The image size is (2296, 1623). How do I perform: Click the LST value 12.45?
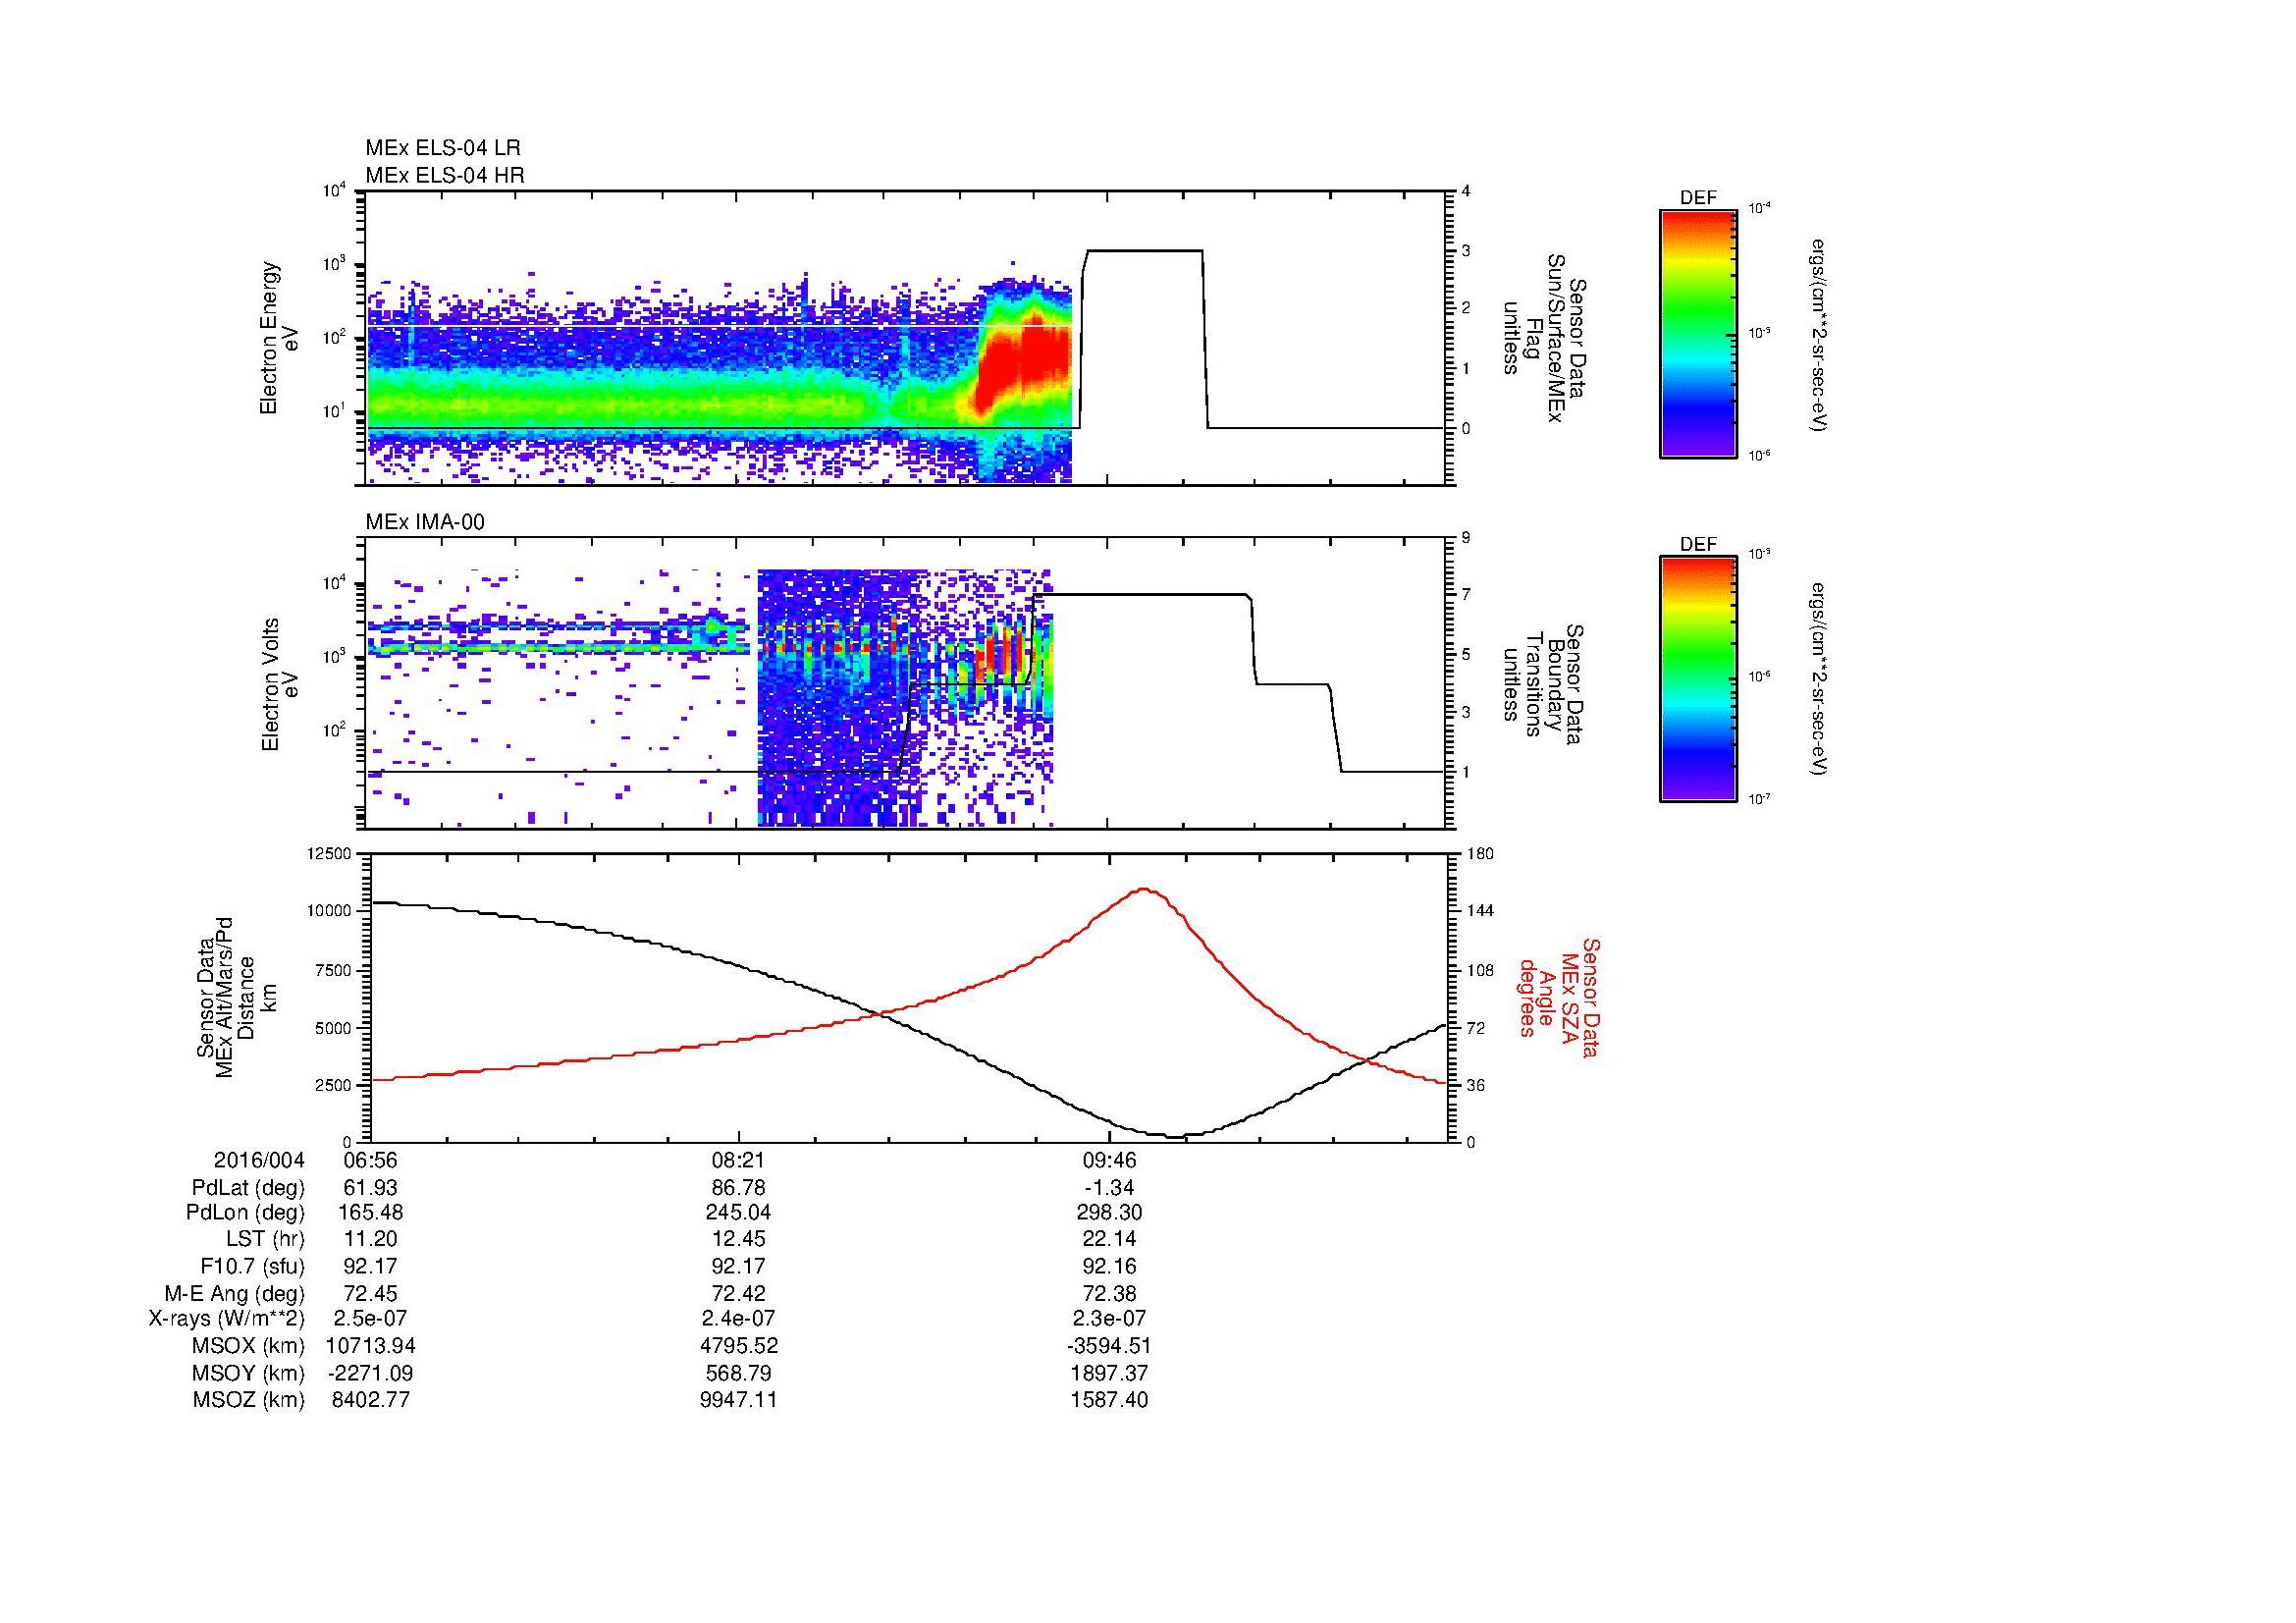[739, 1238]
